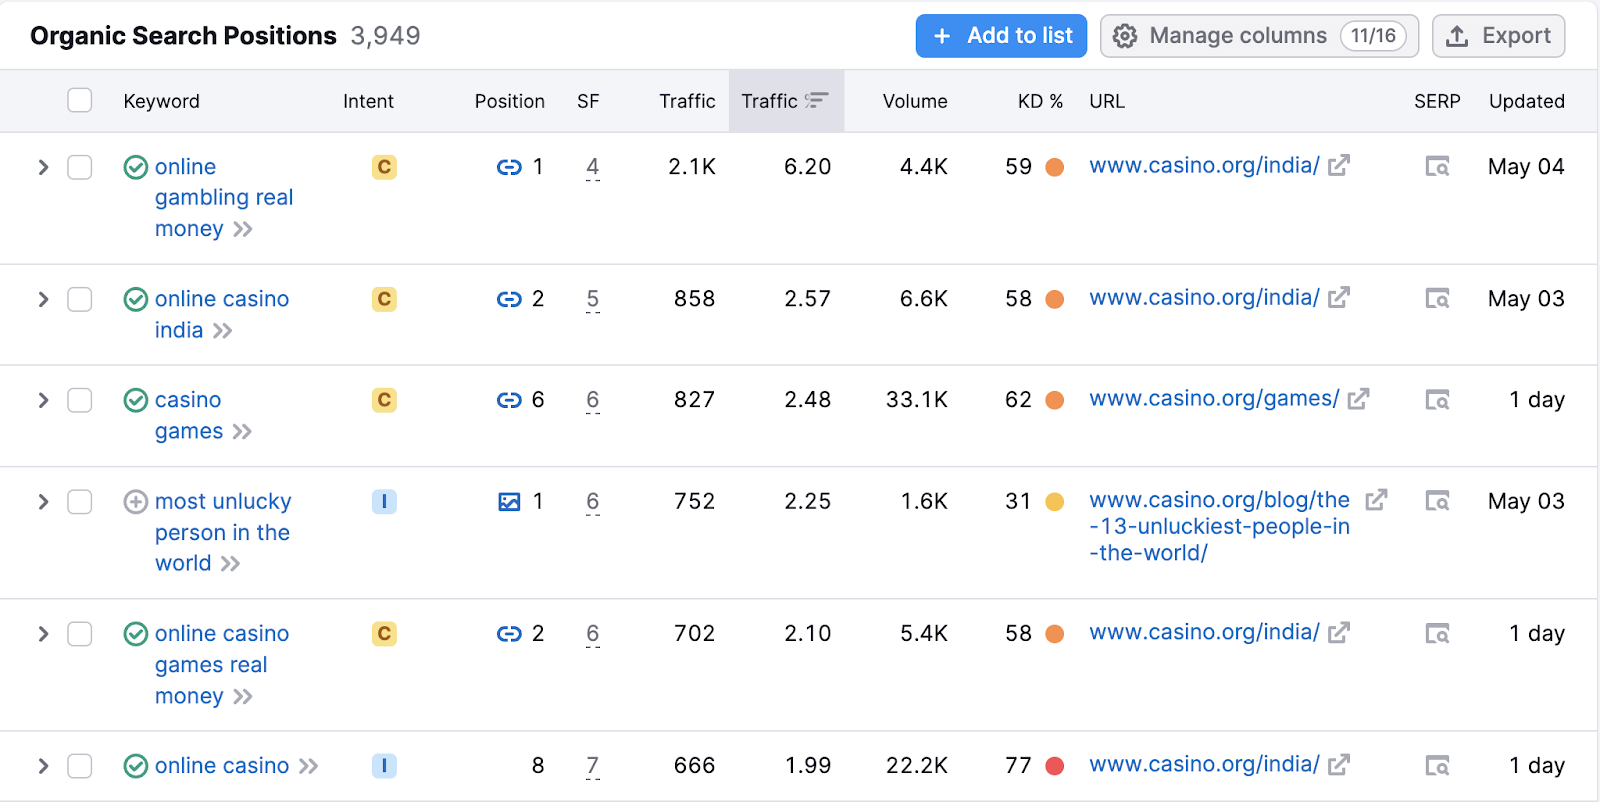Click the plus icon beside most unlucky person keyword
The image size is (1600, 802).
136,501
